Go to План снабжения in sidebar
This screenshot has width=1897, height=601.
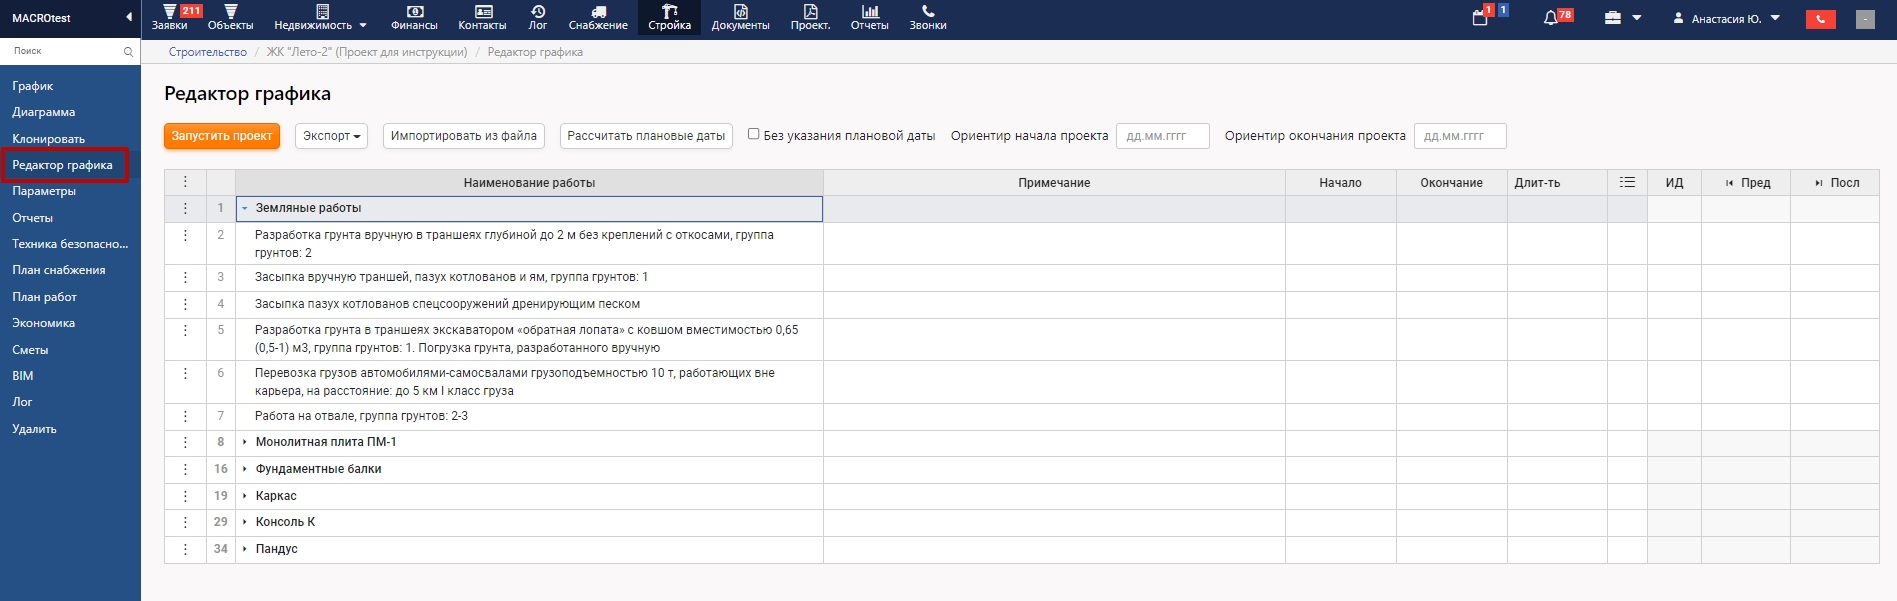[x=58, y=270]
